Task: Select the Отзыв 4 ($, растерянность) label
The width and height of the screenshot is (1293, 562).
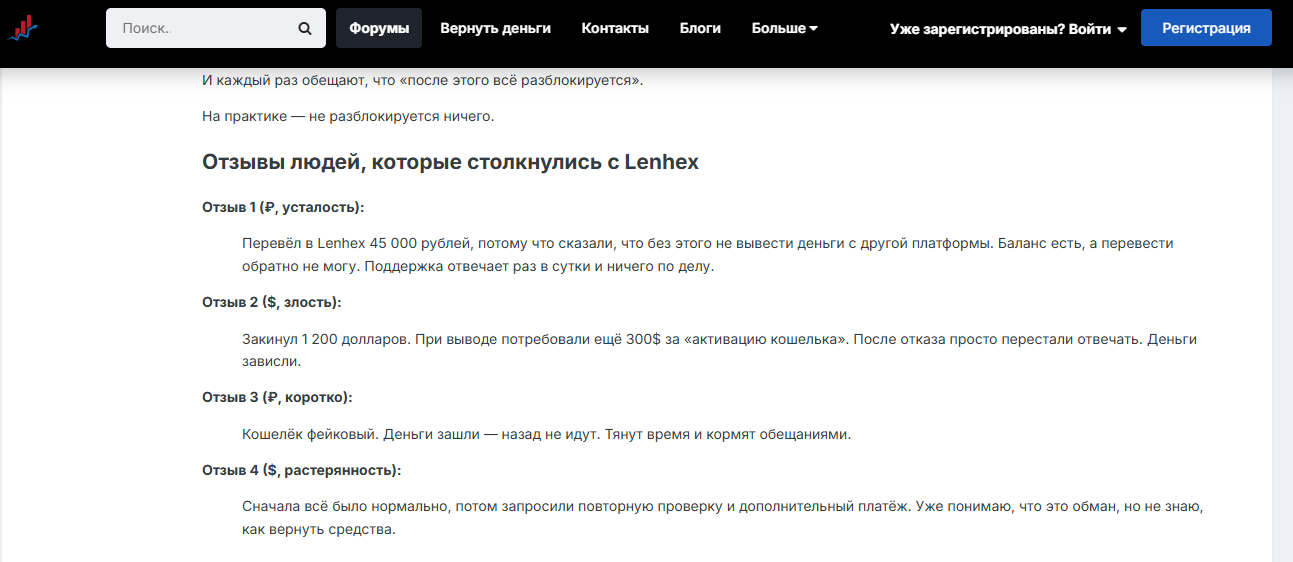Action: tap(301, 470)
